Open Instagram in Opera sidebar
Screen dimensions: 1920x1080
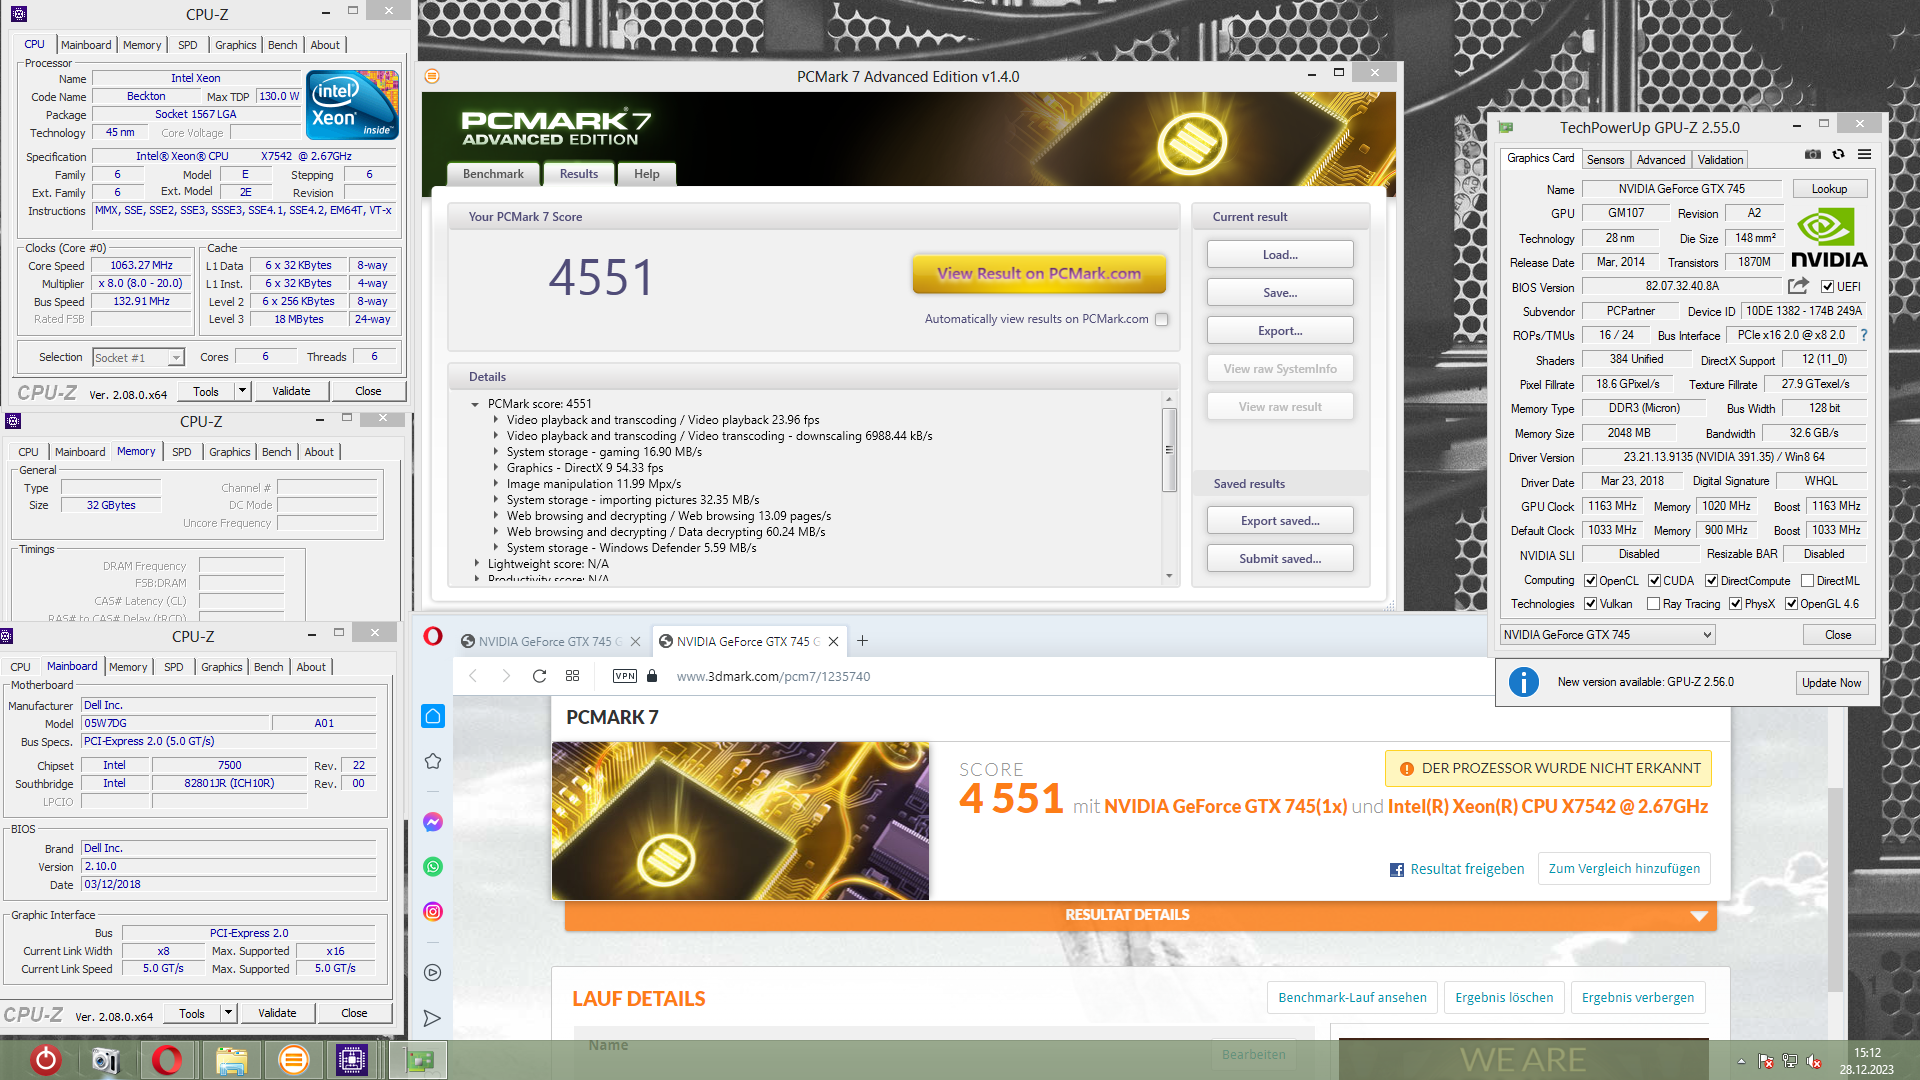pos(433,911)
